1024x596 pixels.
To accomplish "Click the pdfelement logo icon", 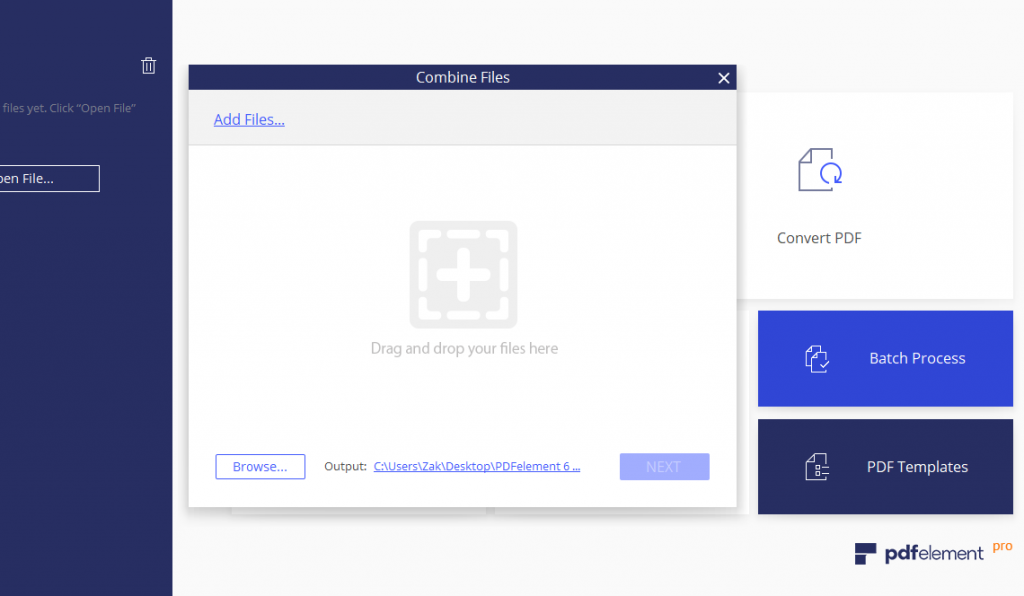I will 866,553.
